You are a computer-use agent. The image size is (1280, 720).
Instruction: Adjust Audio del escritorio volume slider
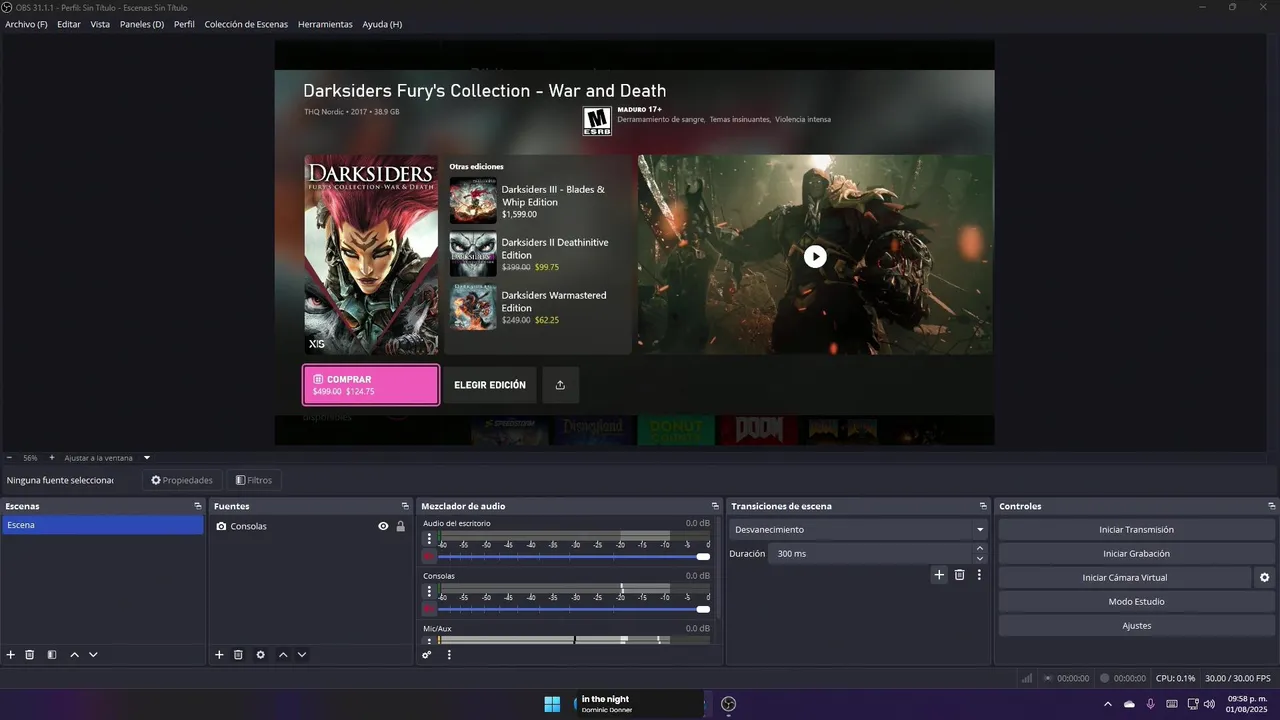574,556
